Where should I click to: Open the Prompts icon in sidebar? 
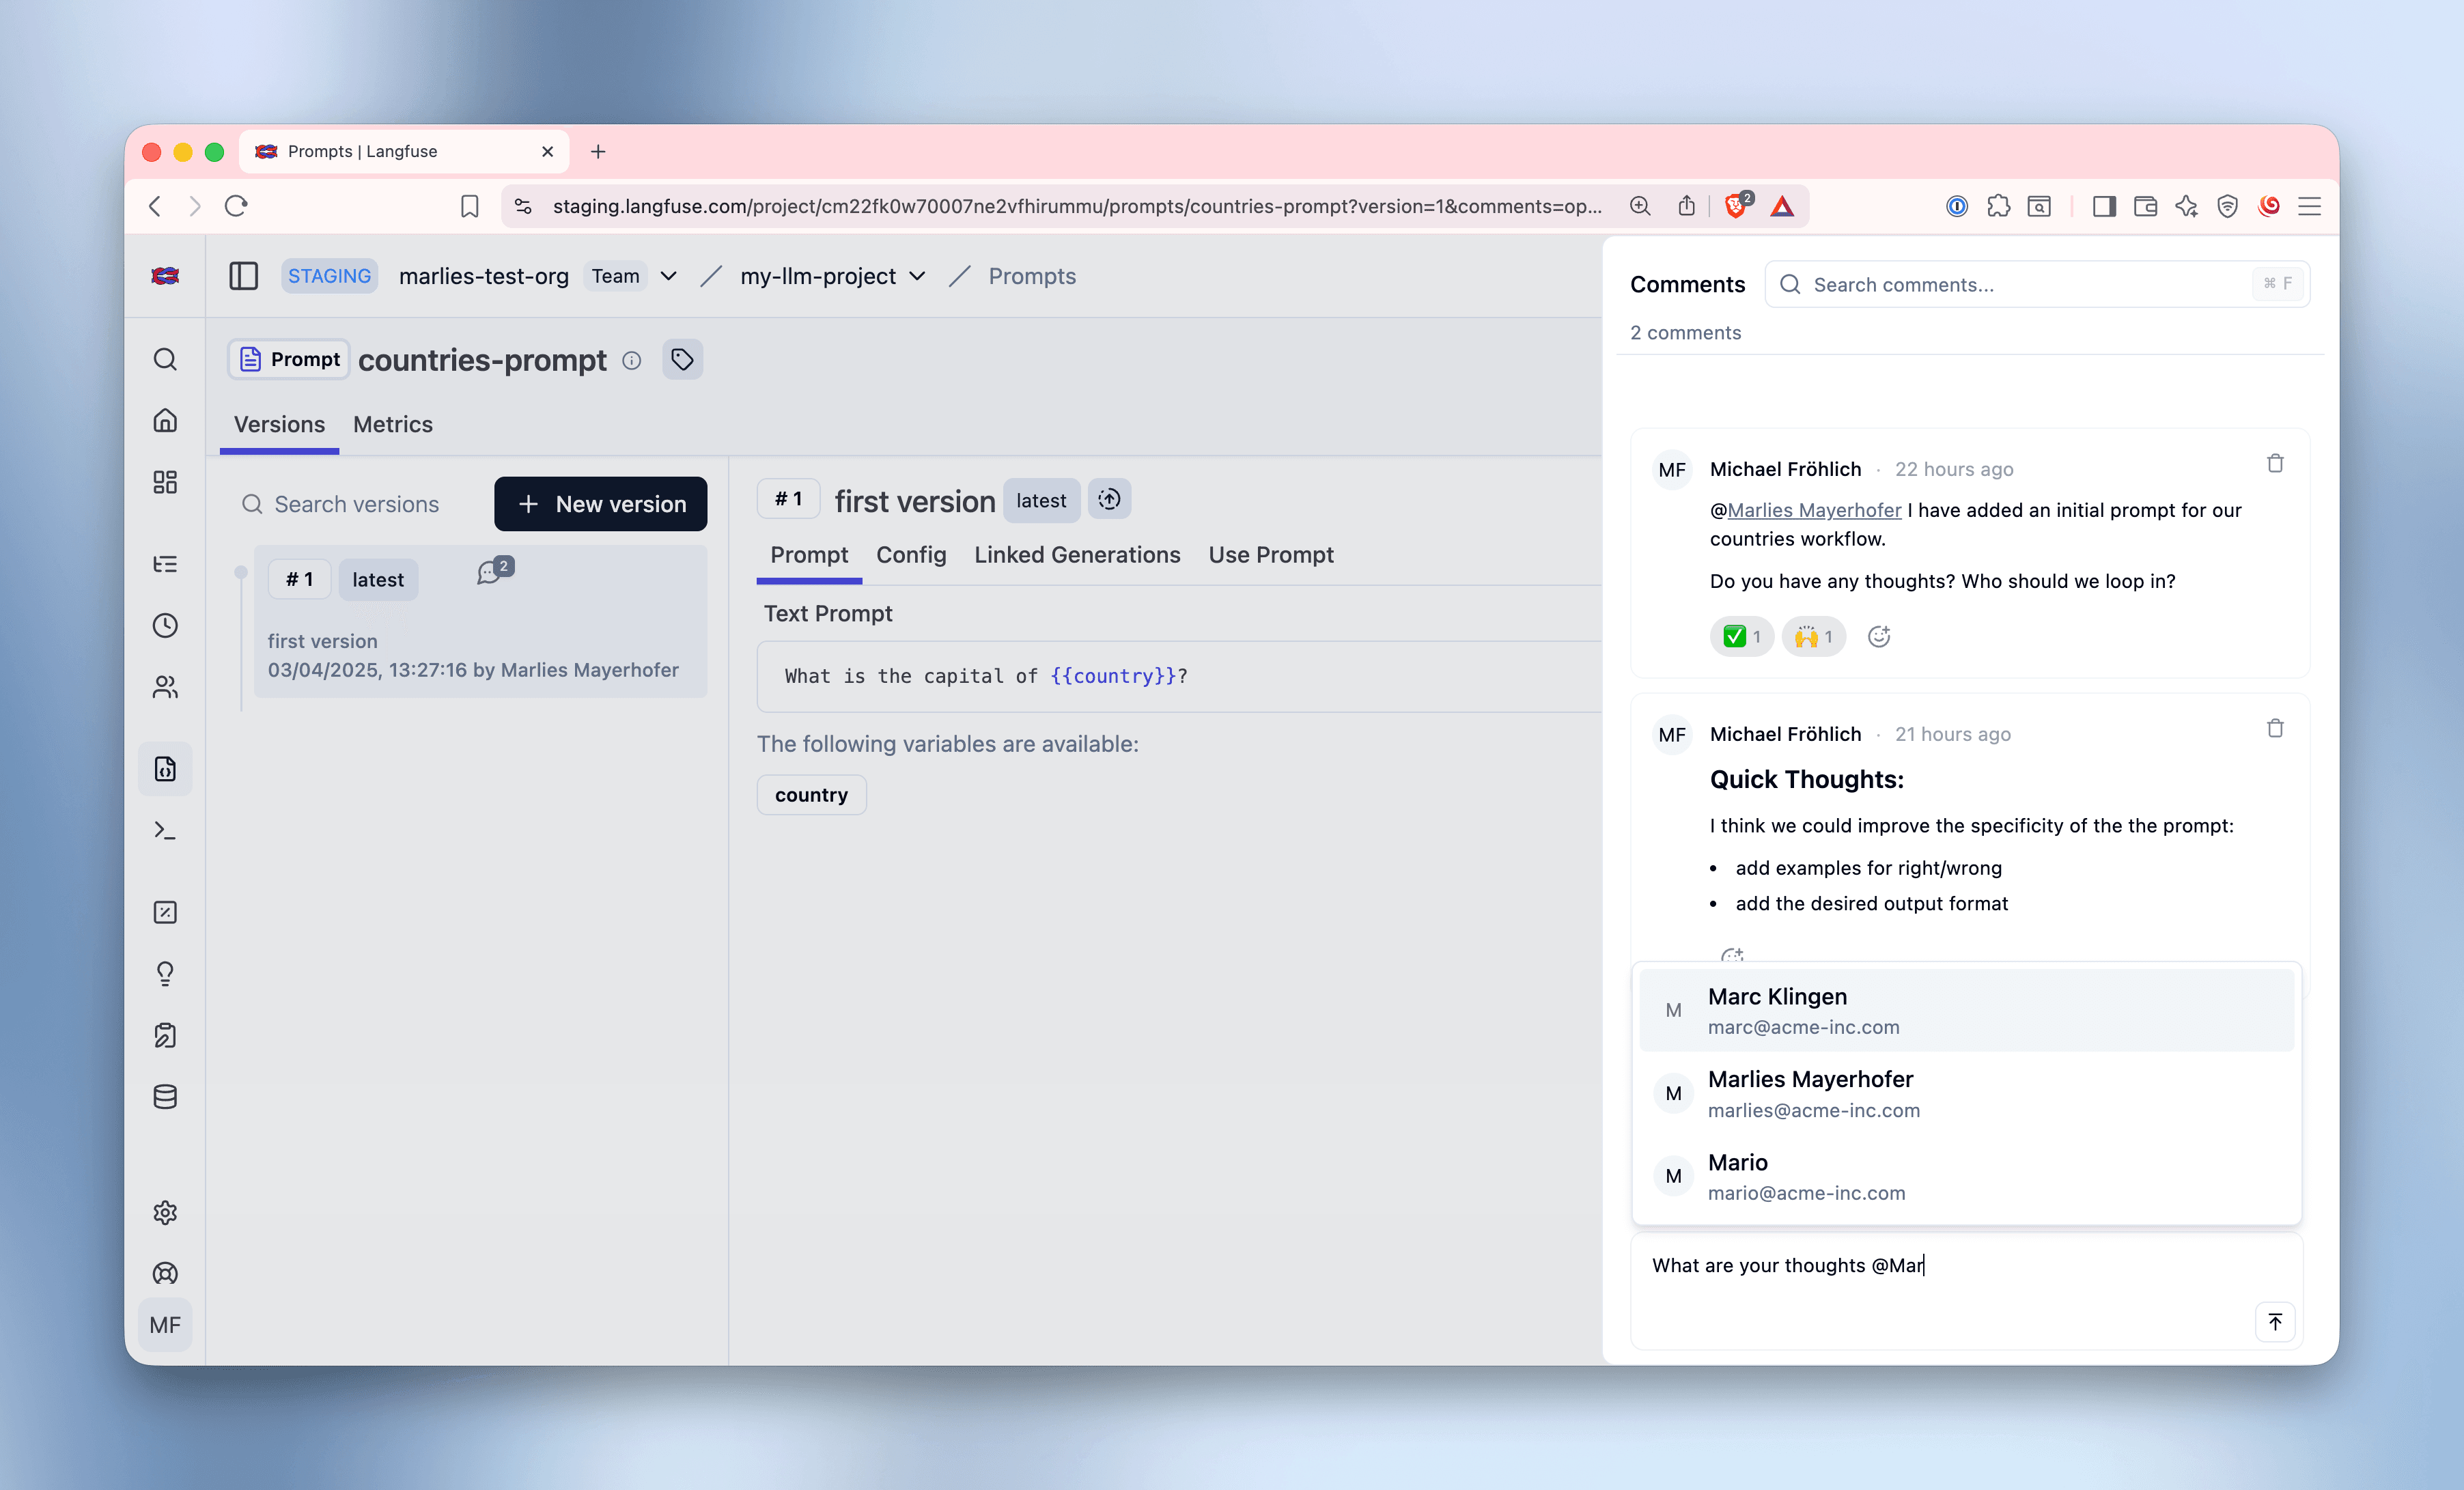click(165, 768)
